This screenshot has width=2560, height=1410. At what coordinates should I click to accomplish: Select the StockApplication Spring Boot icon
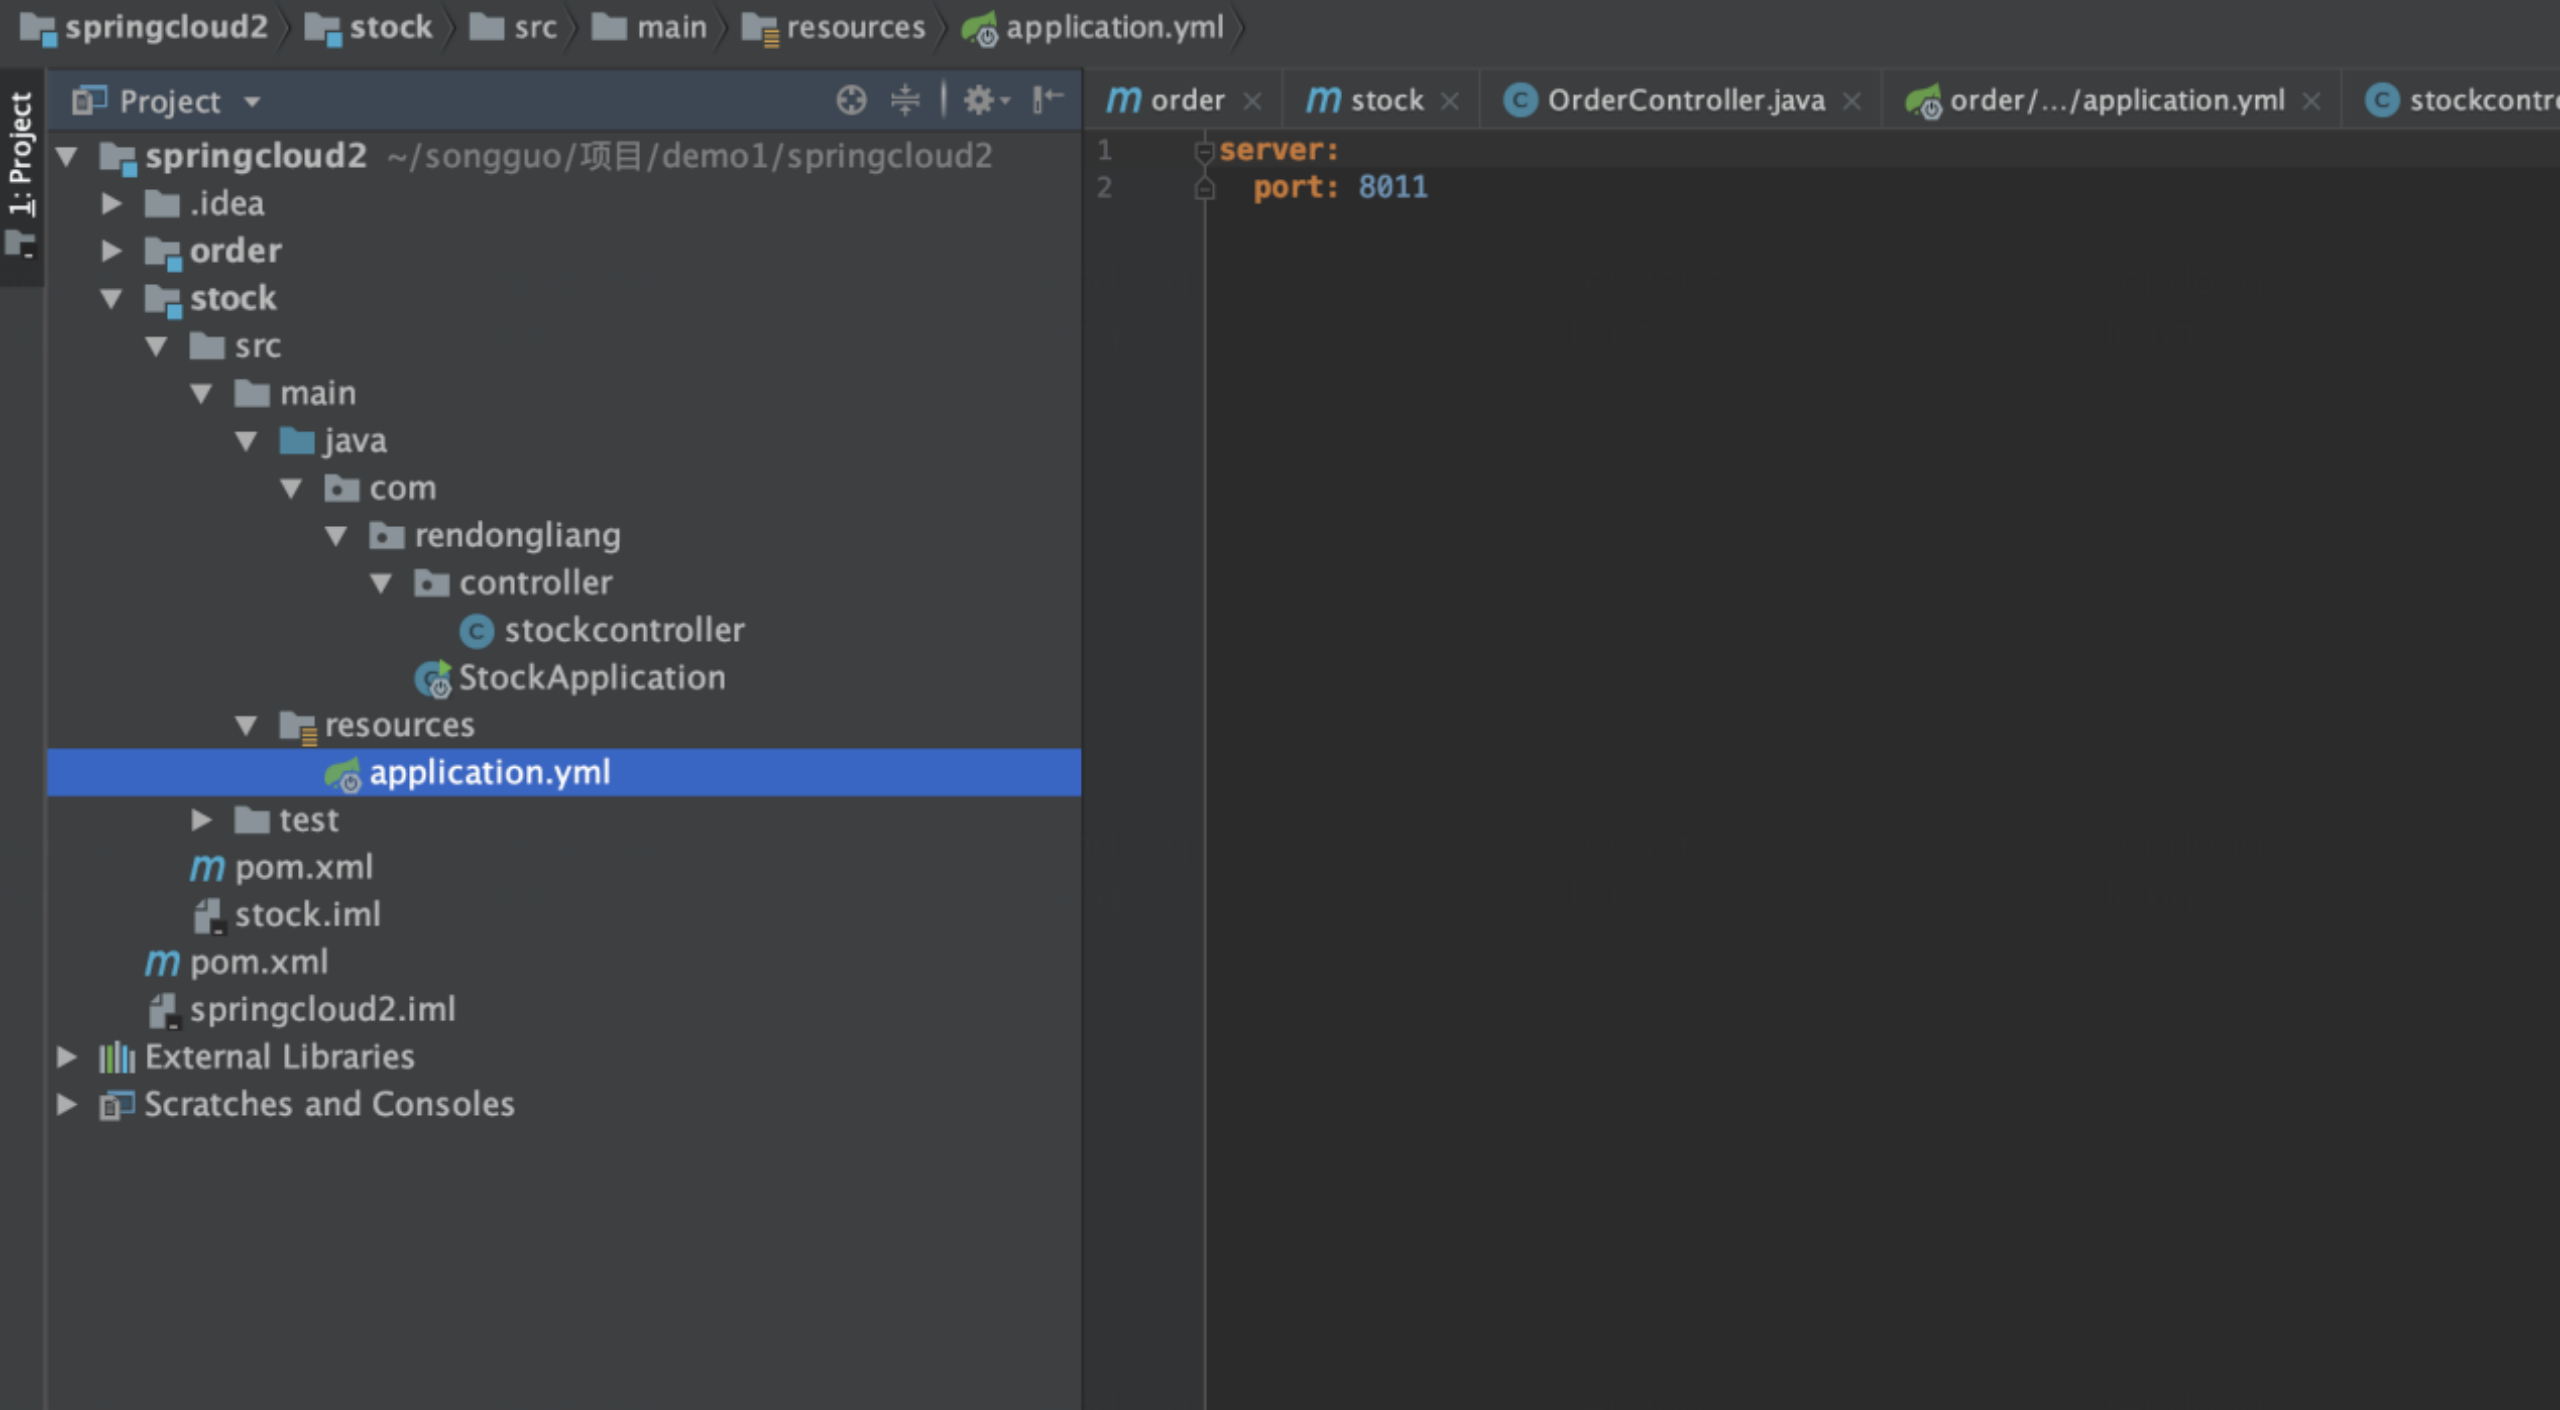(433, 679)
